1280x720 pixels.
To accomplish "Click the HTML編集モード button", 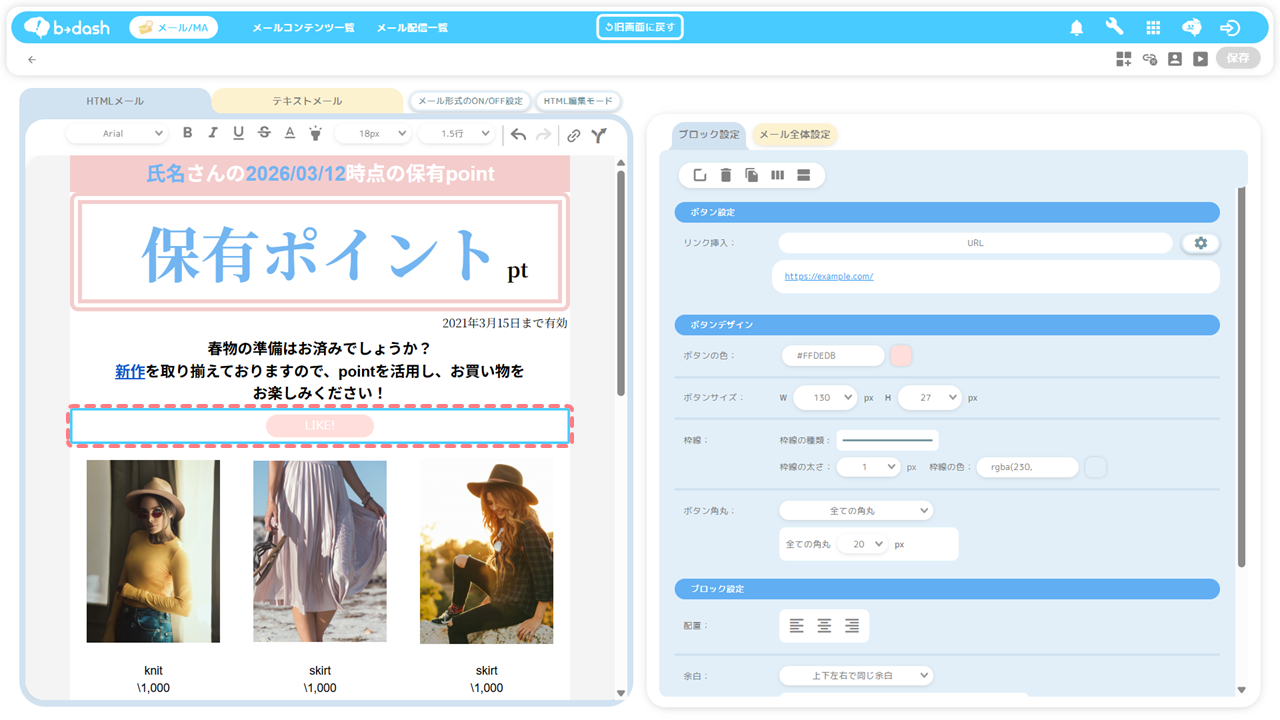I will (578, 101).
